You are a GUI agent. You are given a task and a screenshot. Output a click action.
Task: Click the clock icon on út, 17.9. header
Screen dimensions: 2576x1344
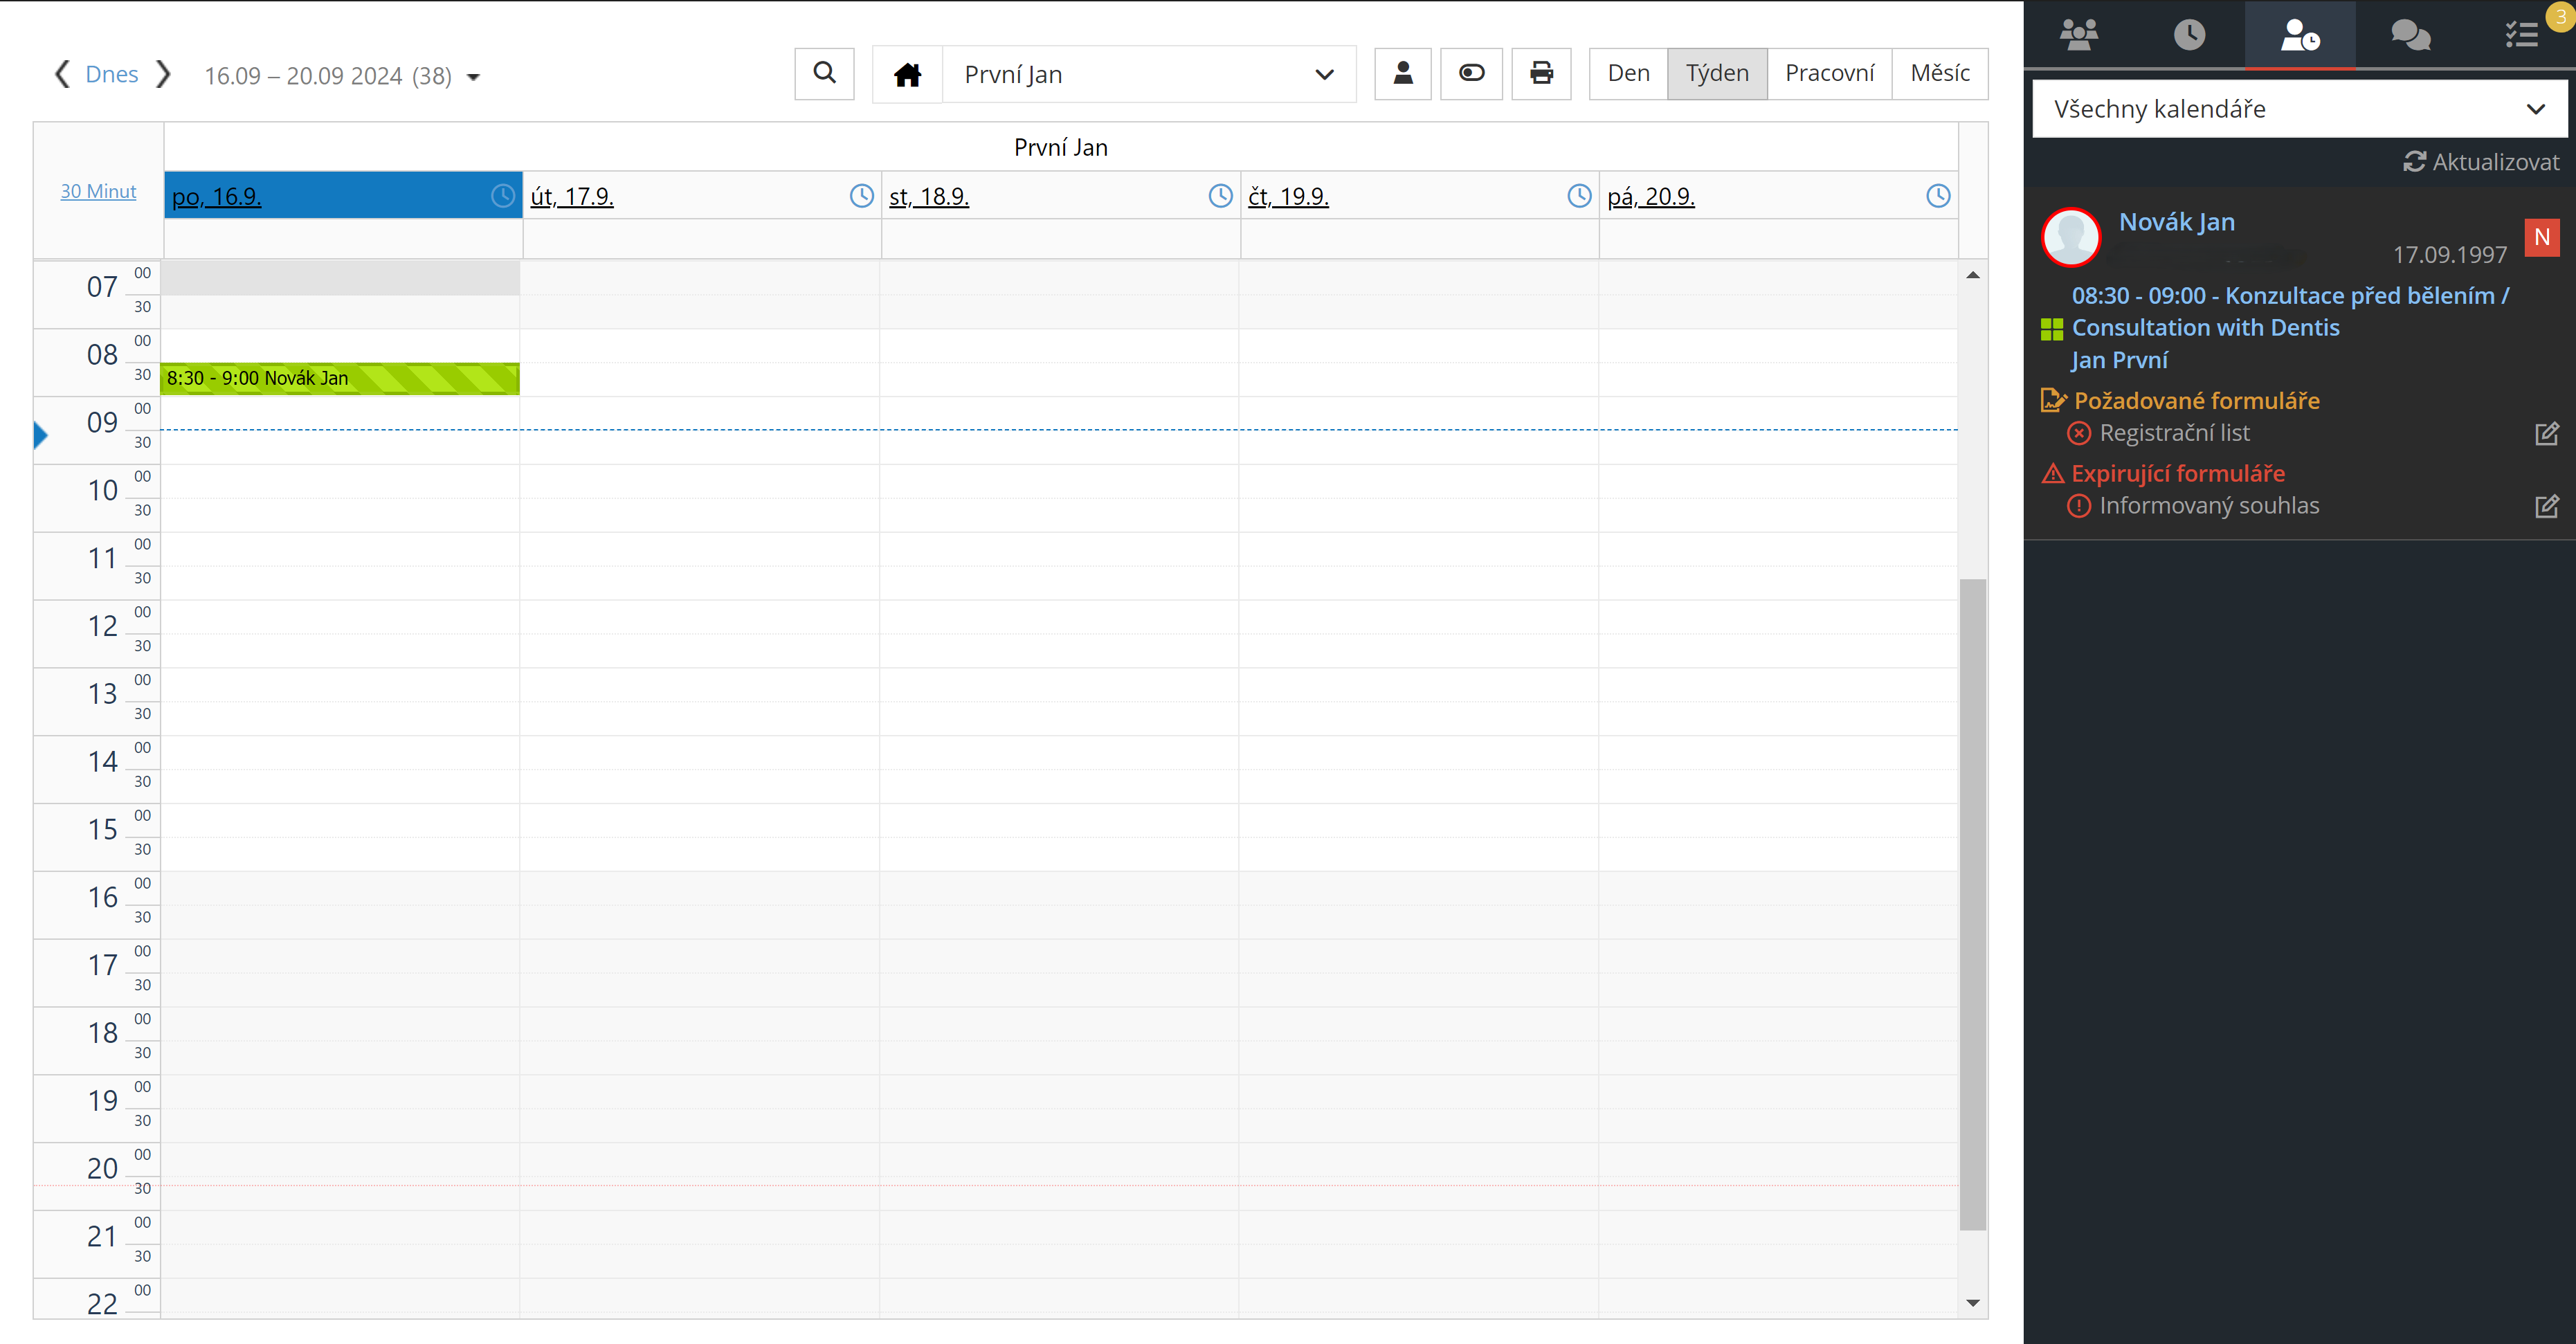pos(861,196)
